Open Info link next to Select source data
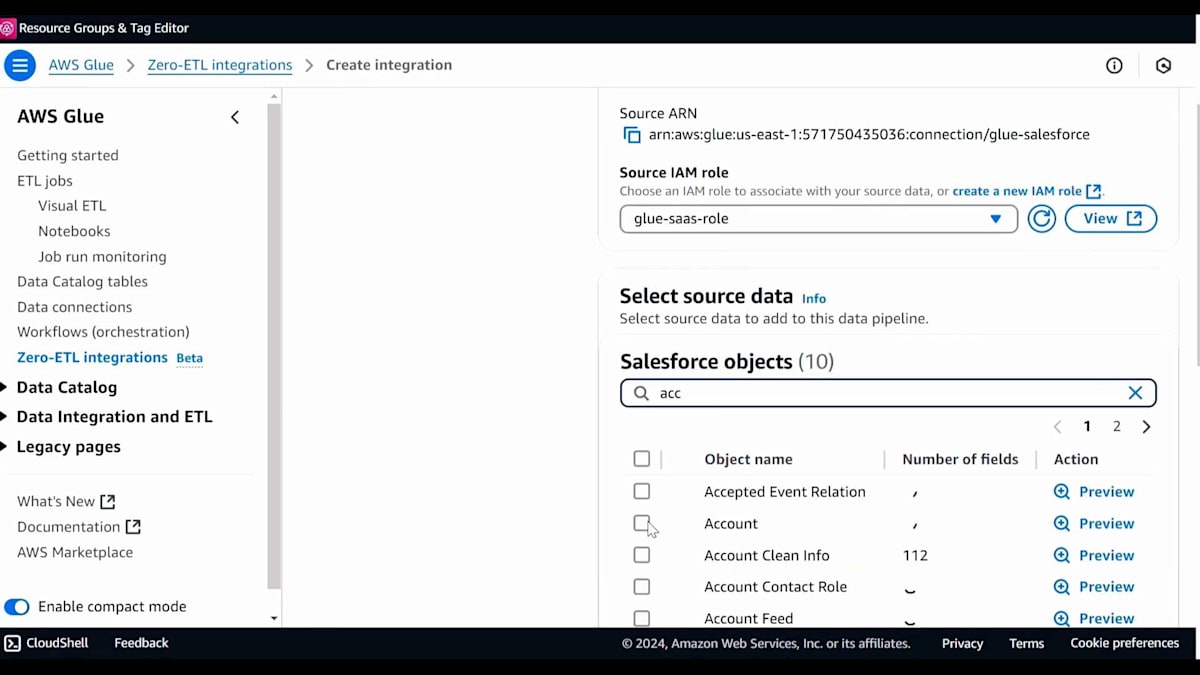Viewport: 1200px width, 675px height. coord(814,298)
